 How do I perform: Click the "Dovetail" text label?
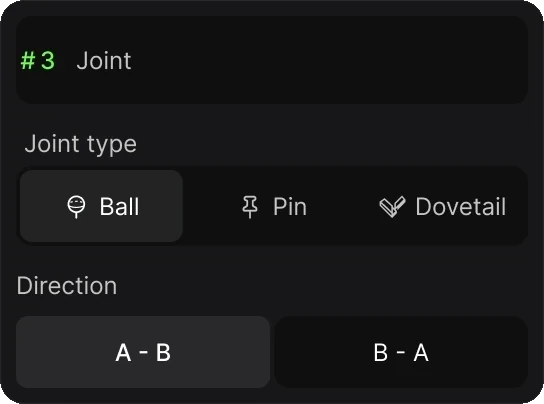click(461, 207)
